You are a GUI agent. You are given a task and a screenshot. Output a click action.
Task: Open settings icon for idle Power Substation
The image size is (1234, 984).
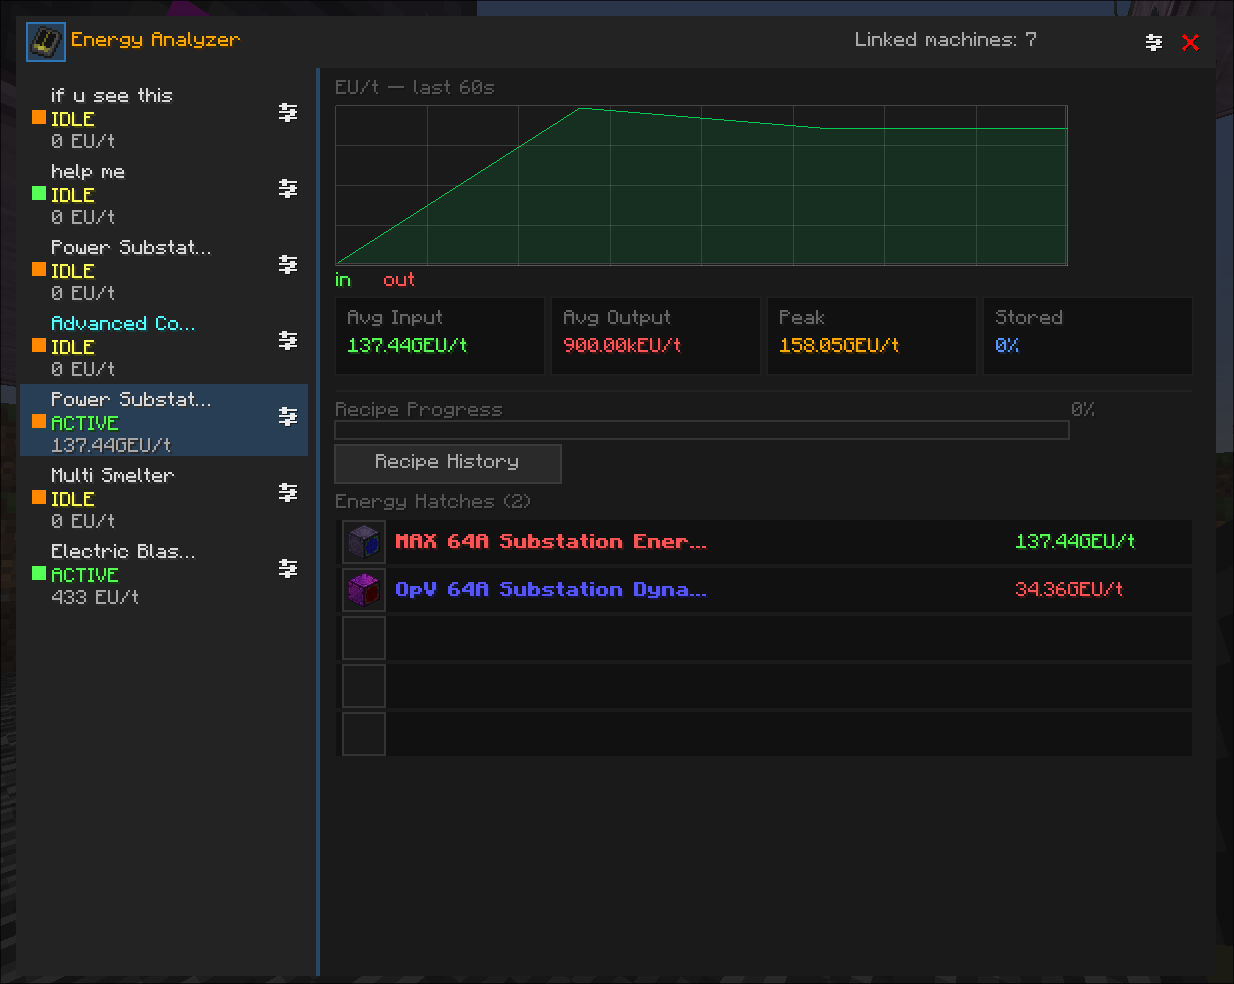tap(288, 264)
